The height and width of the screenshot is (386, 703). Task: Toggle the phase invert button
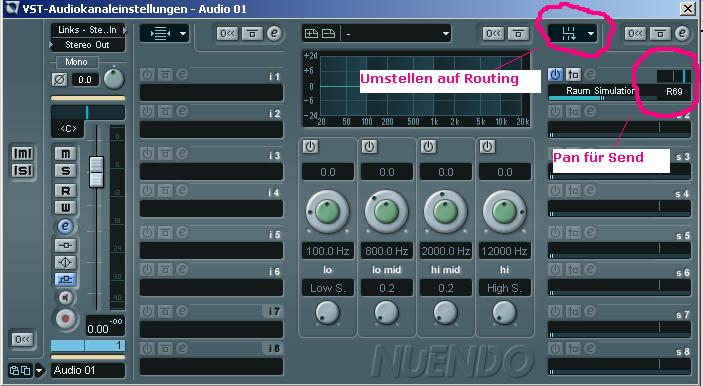pyautogui.click(x=60, y=80)
